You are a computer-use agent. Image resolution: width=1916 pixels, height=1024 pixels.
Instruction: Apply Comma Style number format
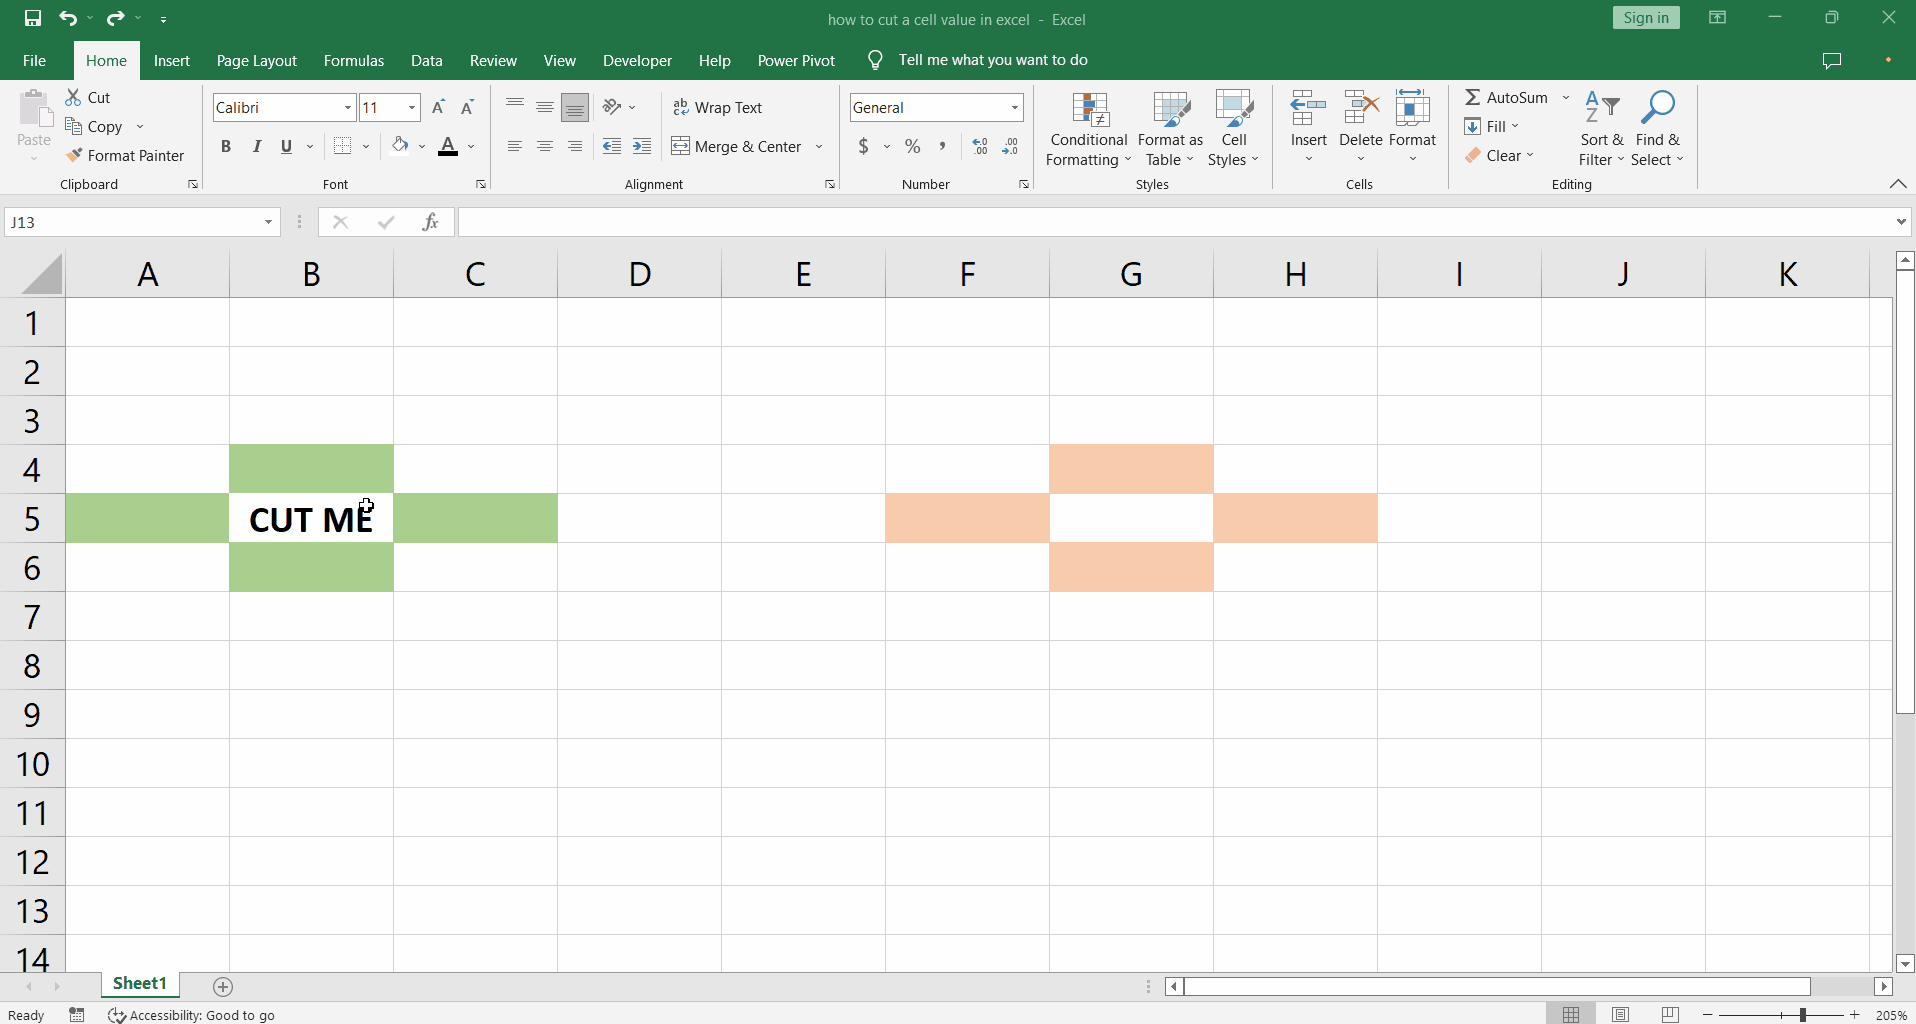coord(942,146)
